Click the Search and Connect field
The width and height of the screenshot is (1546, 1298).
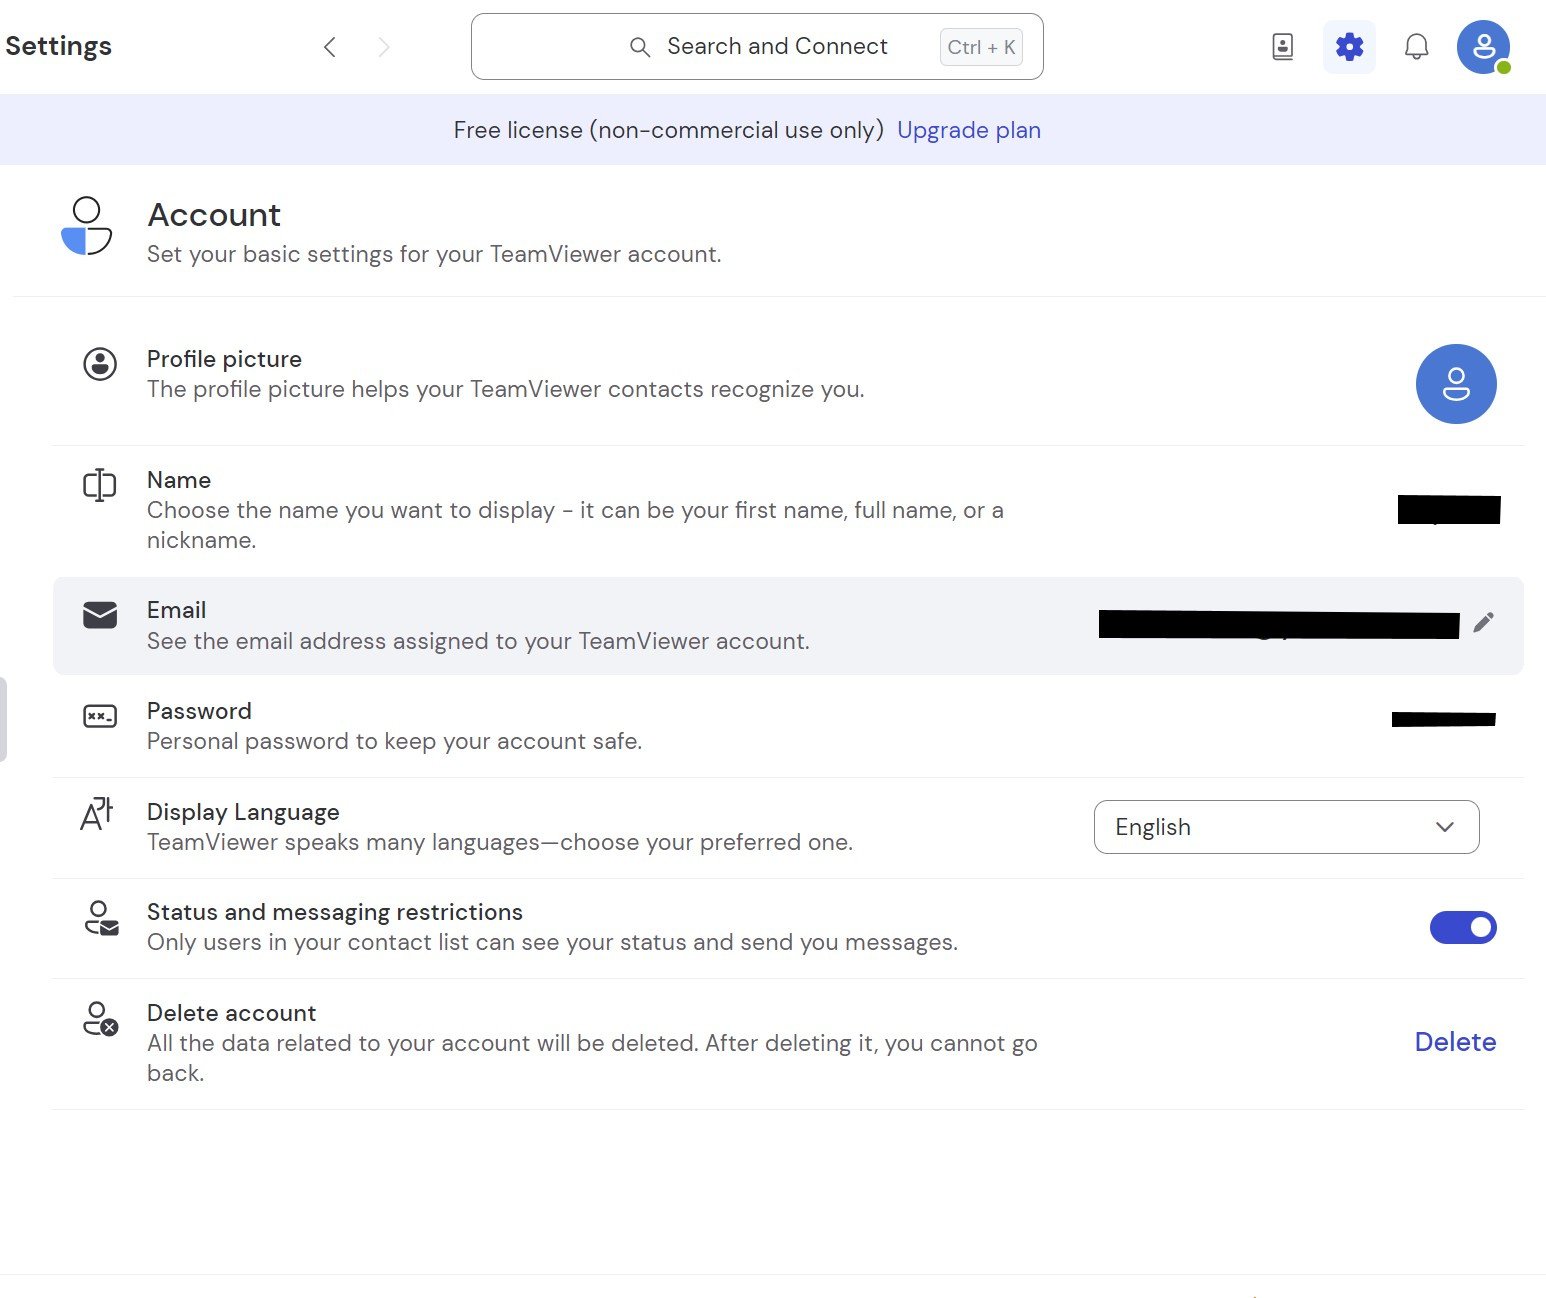tap(757, 46)
